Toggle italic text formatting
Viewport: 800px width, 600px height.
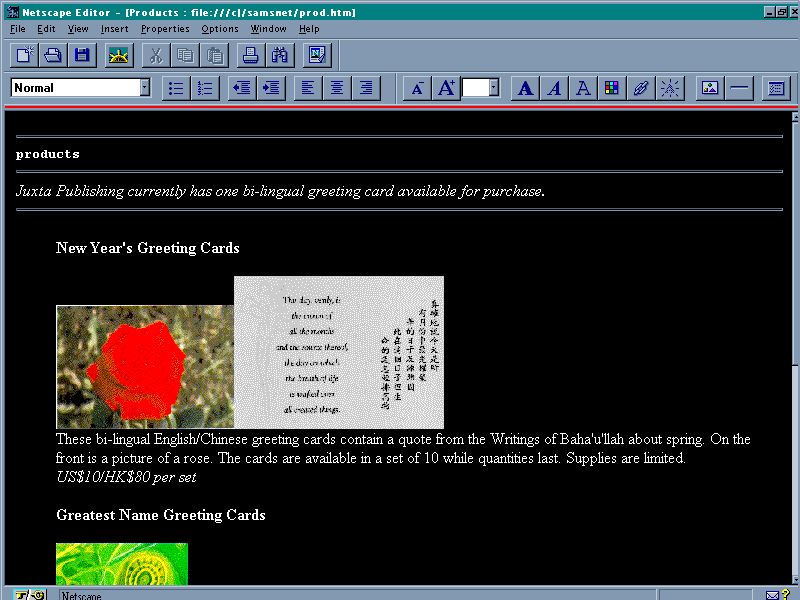[554, 88]
